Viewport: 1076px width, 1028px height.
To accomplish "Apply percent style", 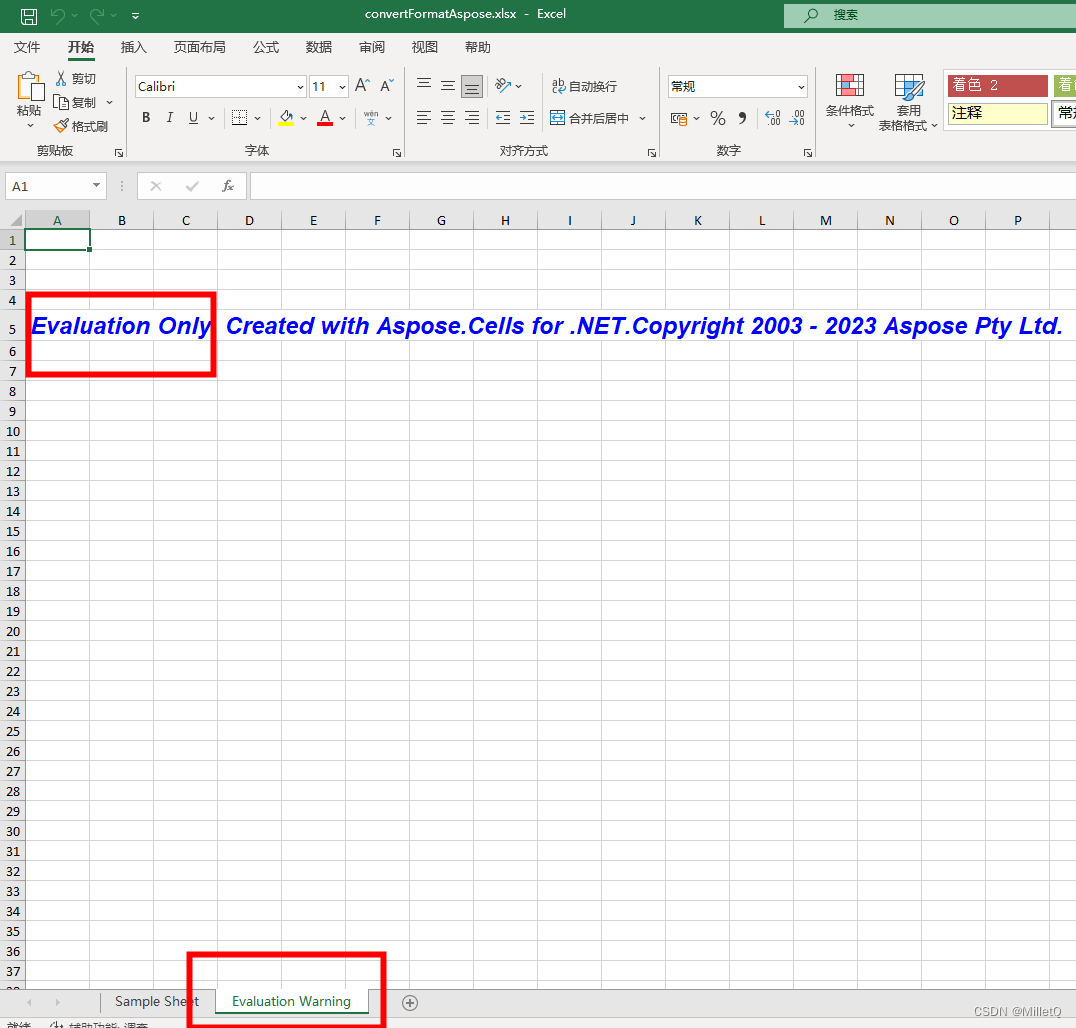I will click(718, 119).
